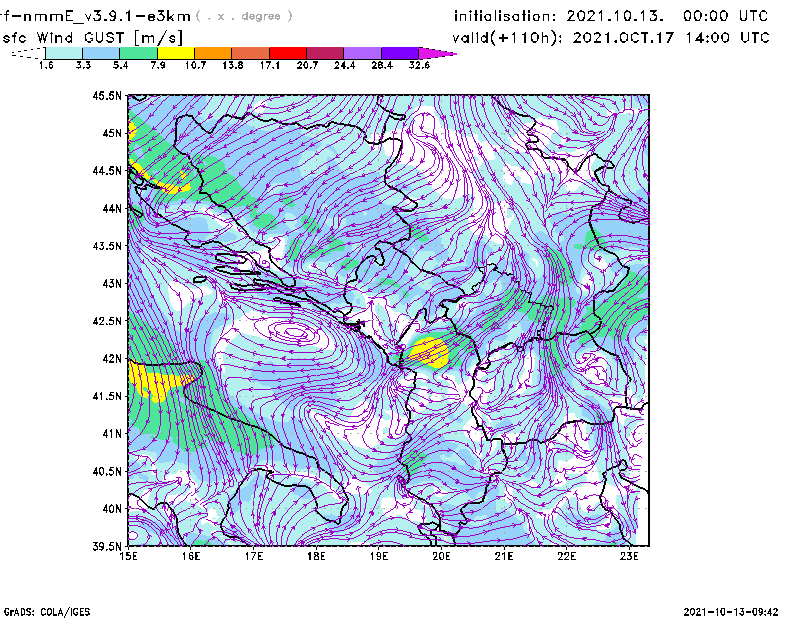This screenshot has width=800, height=618.
Task: Click the 44N latitude label
Action: point(112,208)
